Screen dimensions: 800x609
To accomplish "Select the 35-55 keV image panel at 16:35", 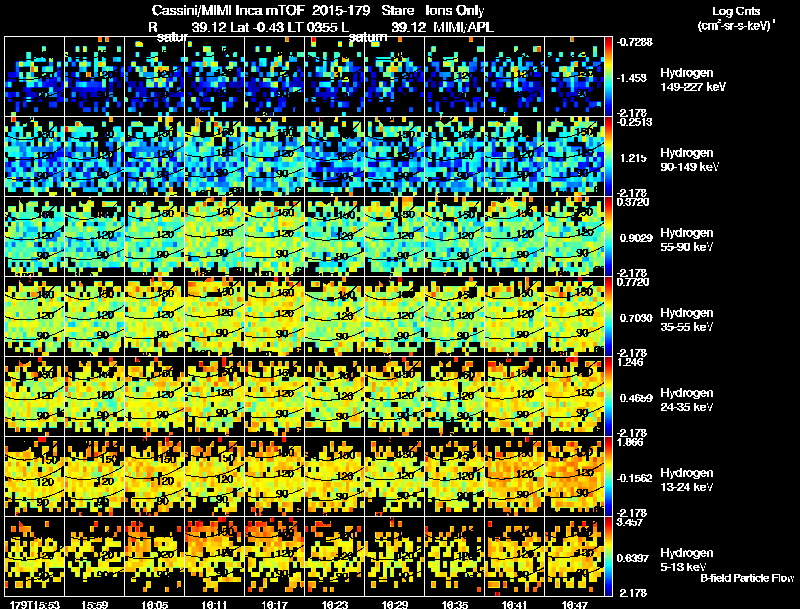I will [455, 317].
